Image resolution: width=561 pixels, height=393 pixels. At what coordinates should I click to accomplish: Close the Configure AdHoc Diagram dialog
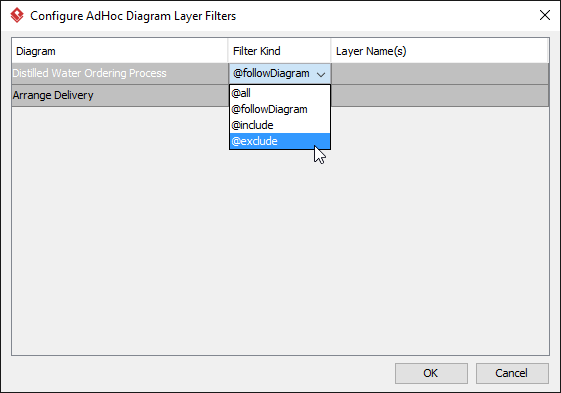(x=545, y=15)
